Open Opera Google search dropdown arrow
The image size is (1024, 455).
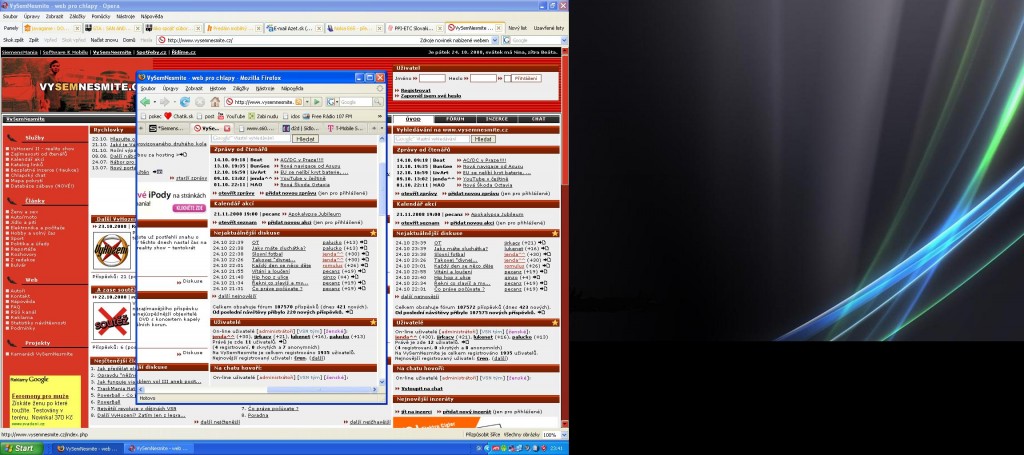pyautogui.click(x=564, y=40)
